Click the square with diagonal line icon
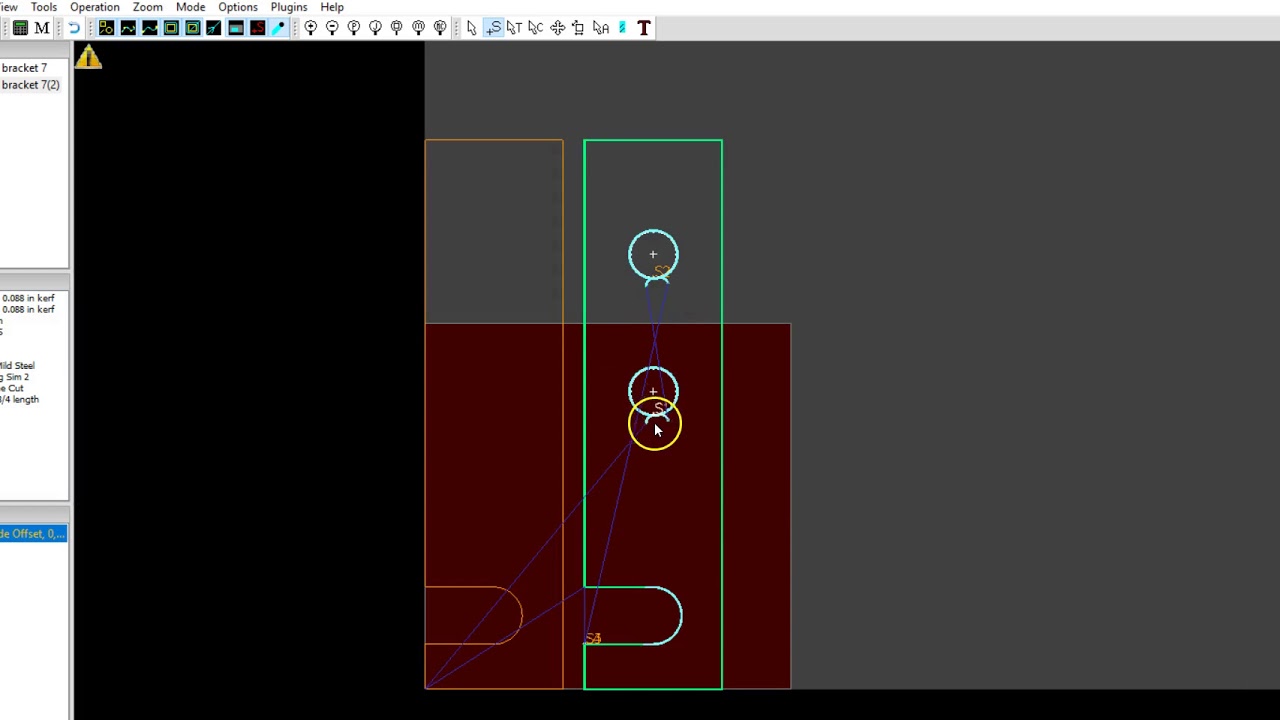The height and width of the screenshot is (720, 1280). [x=192, y=28]
